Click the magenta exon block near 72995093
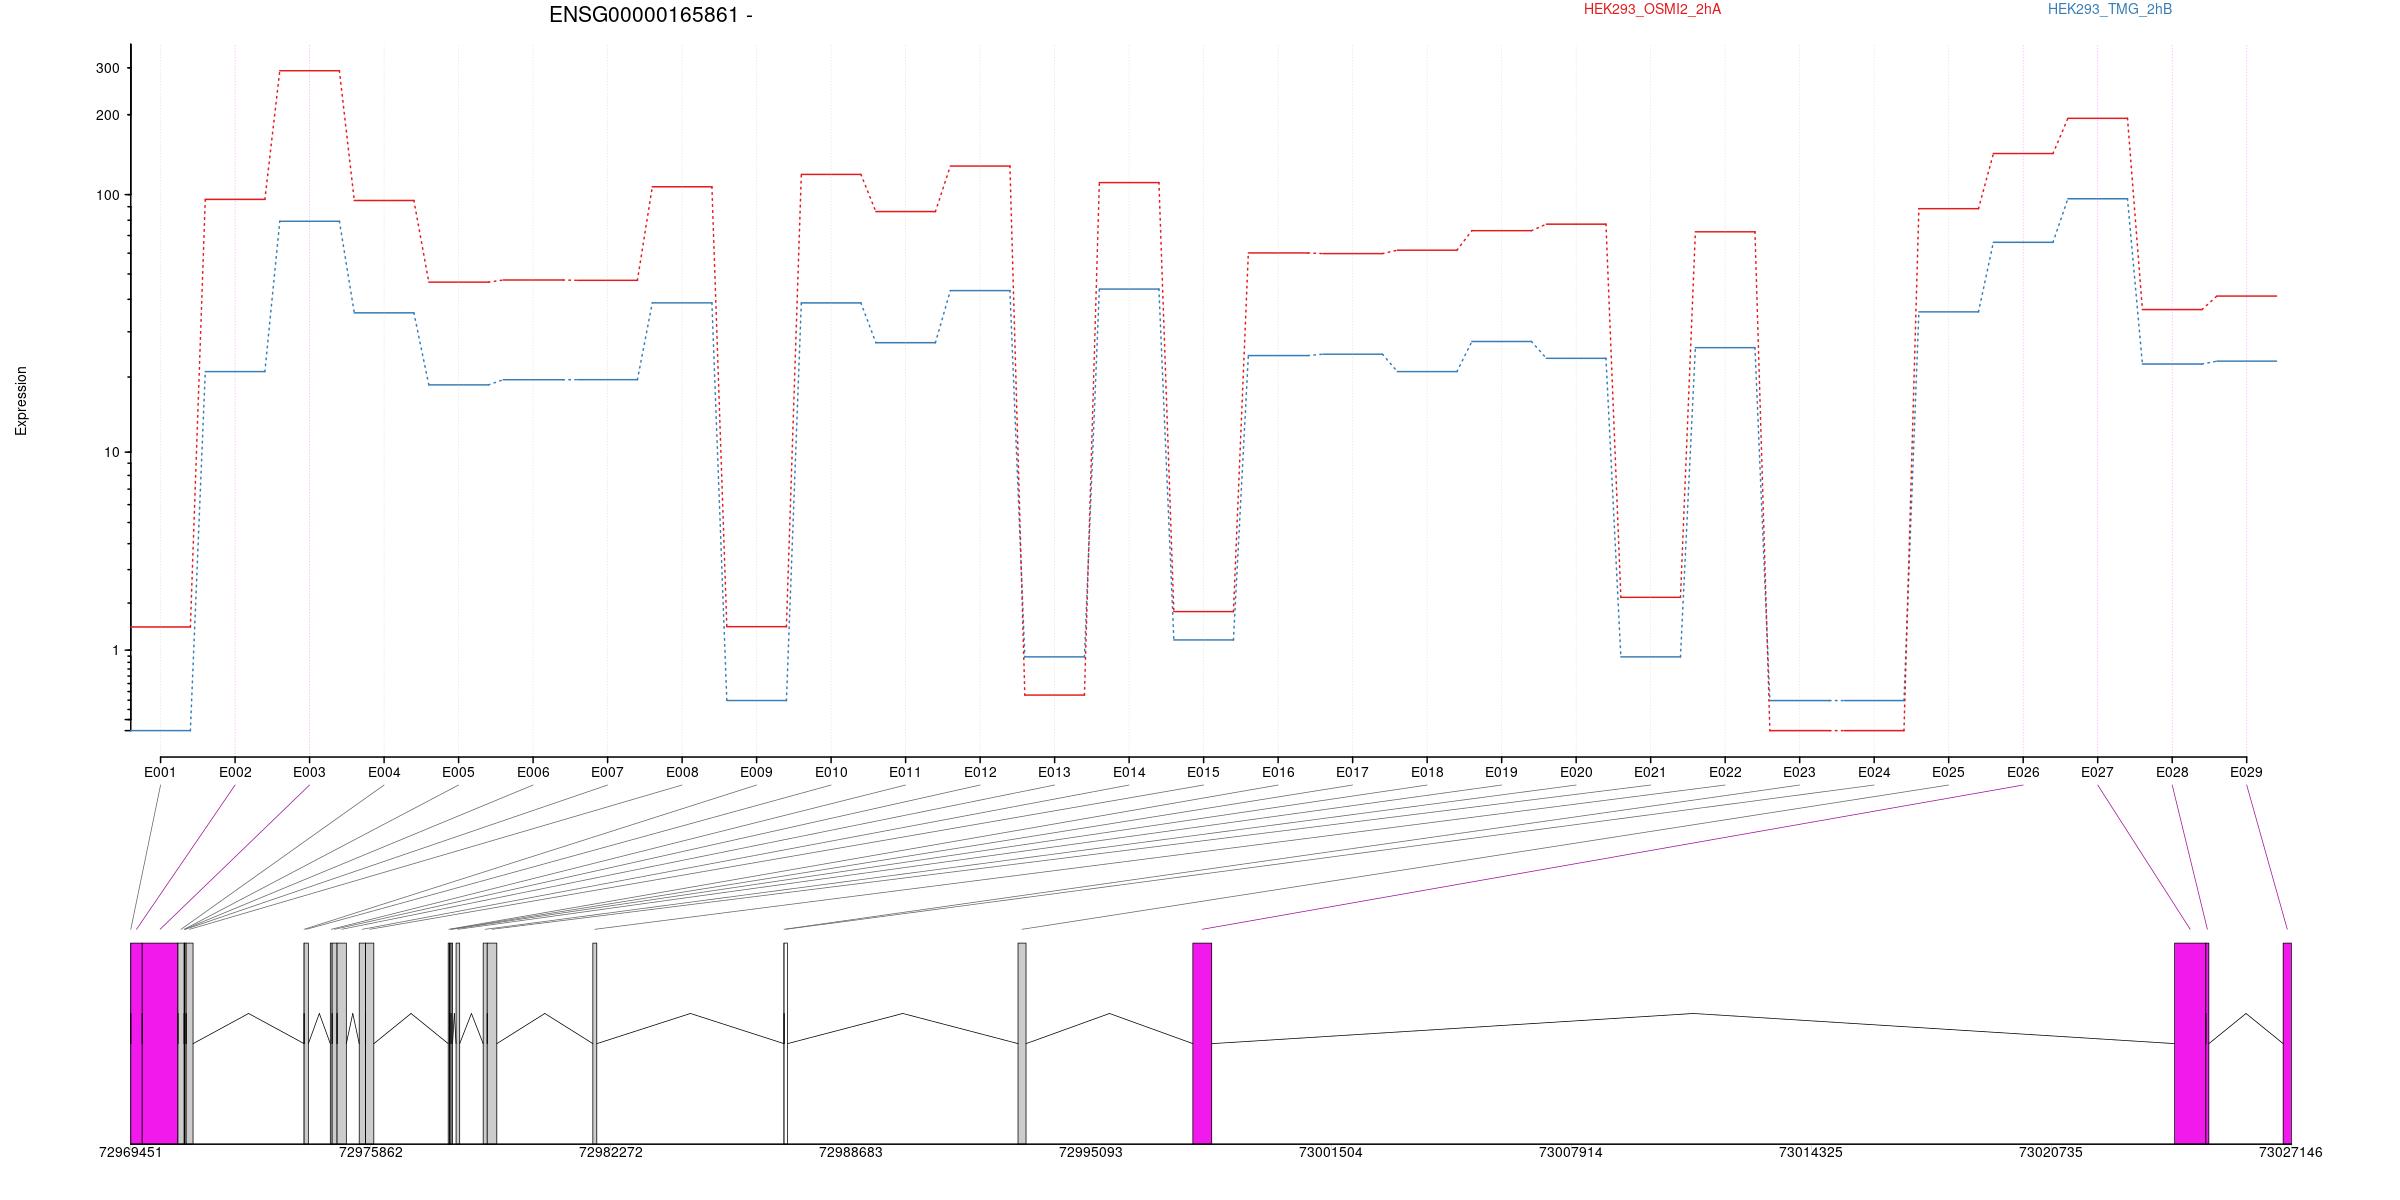The width and height of the screenshot is (2400, 1200). point(1202,1043)
